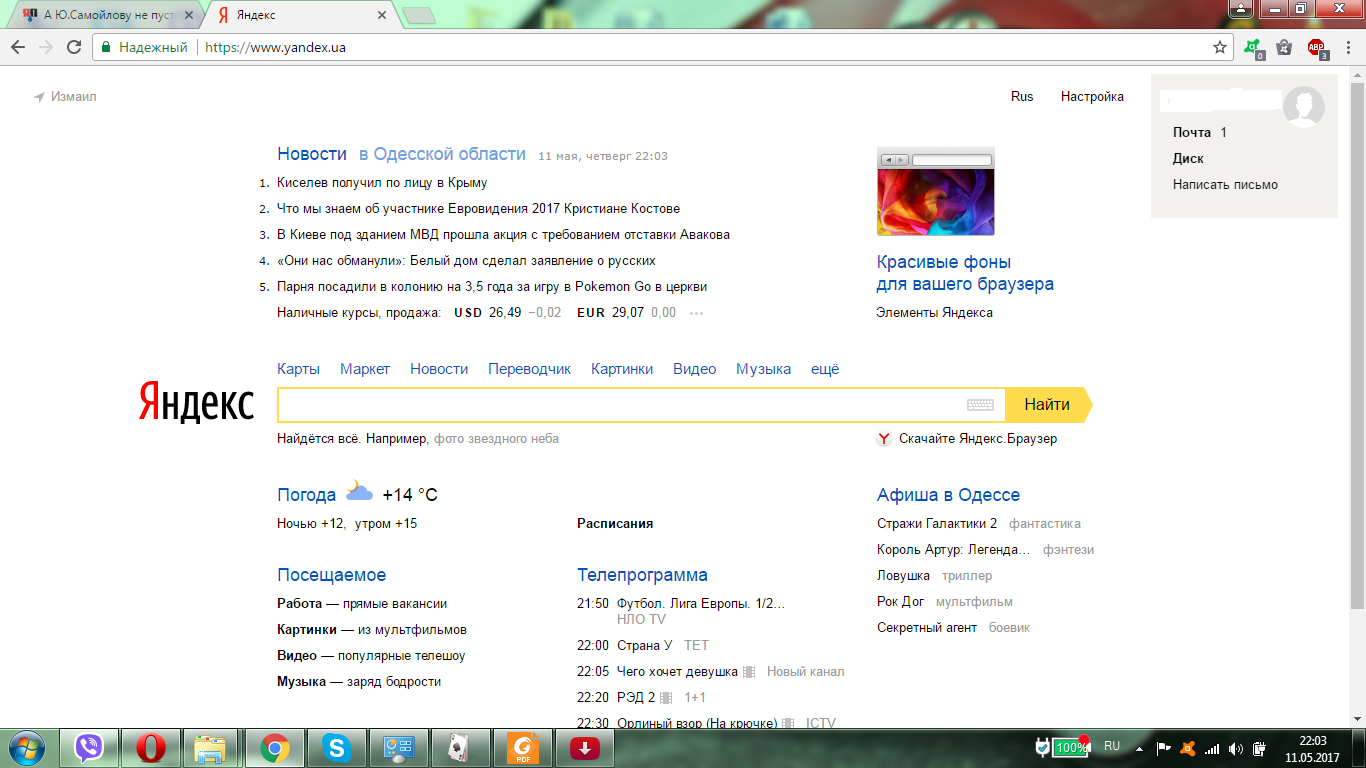
Task: Click the Yandex.Browser Y icon
Action: point(884,439)
